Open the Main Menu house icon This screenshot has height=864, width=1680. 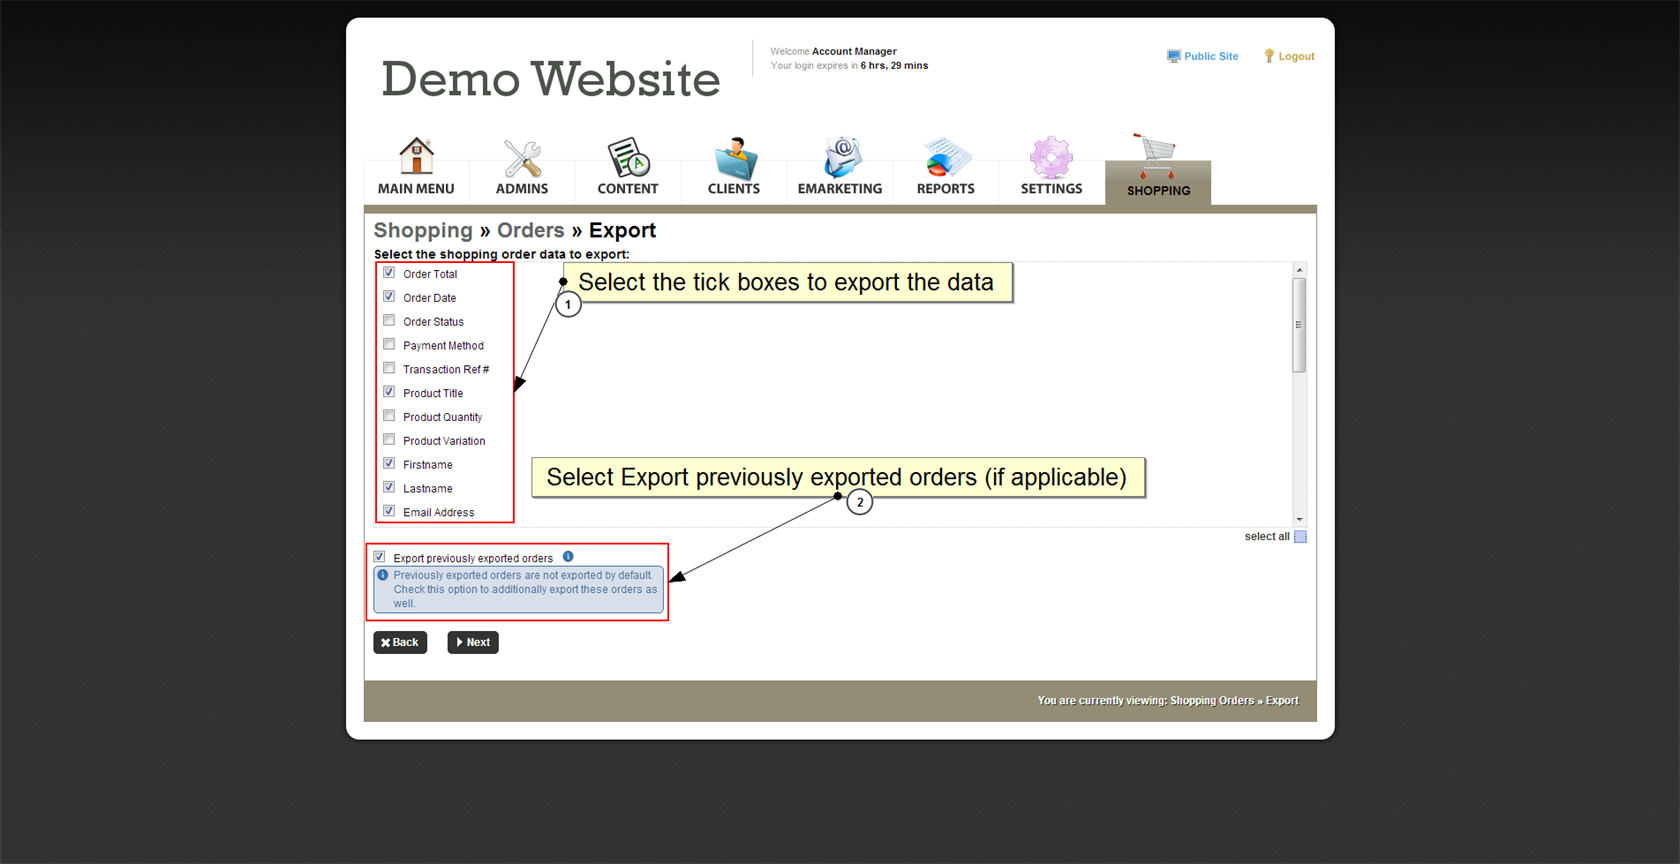416,158
